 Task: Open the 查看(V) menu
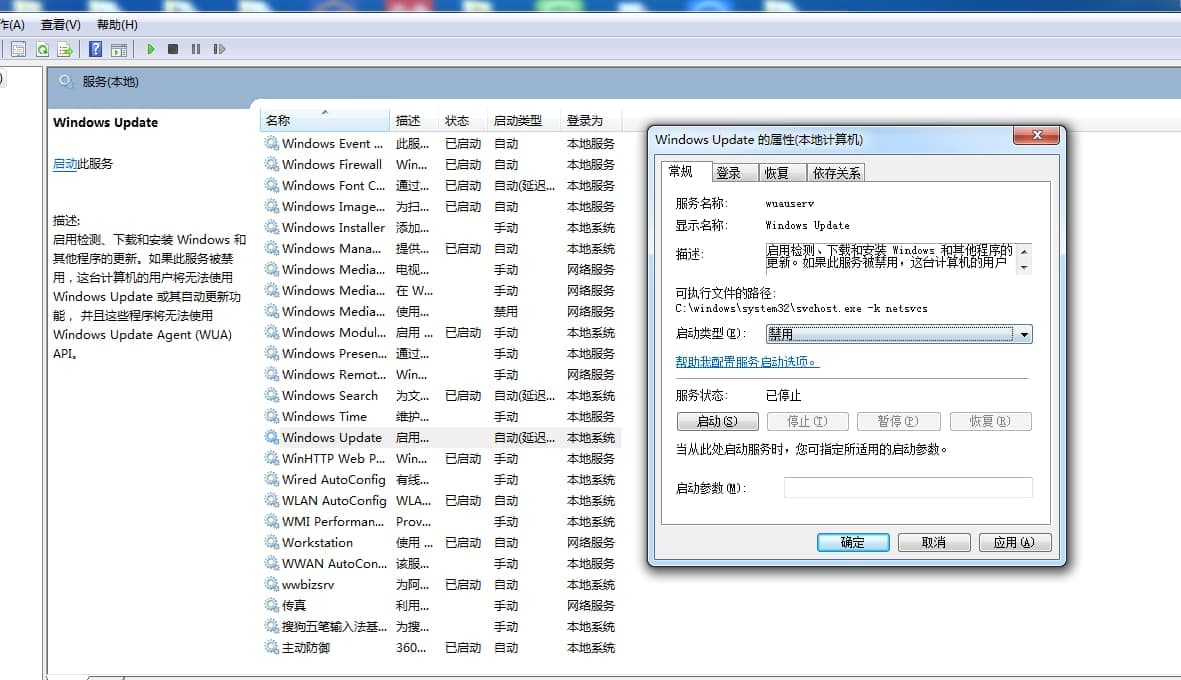60,25
